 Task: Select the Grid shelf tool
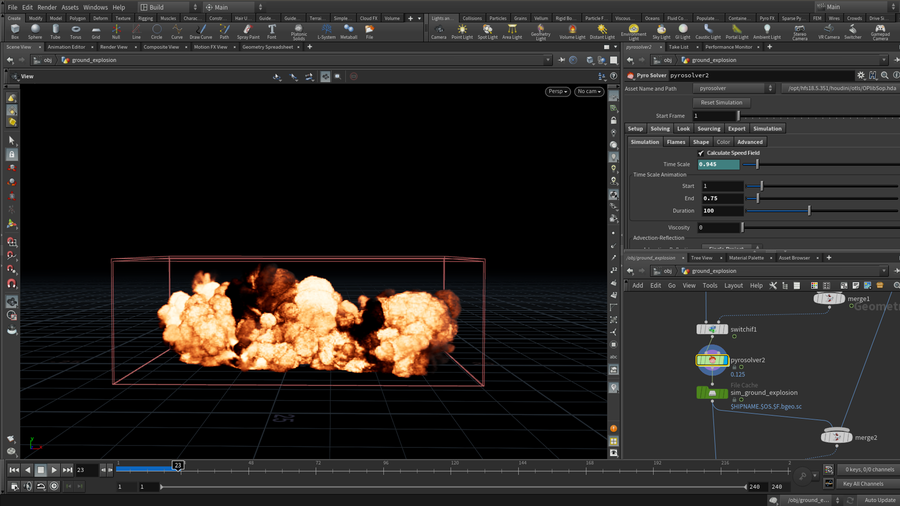pyautogui.click(x=96, y=31)
